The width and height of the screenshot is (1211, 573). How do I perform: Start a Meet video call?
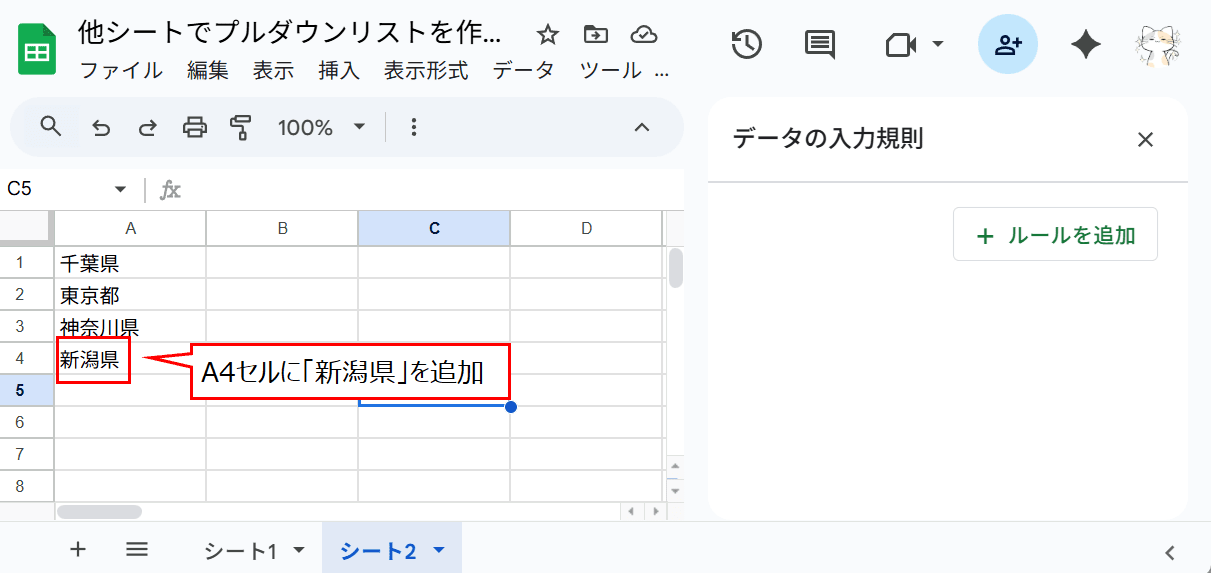coord(901,45)
